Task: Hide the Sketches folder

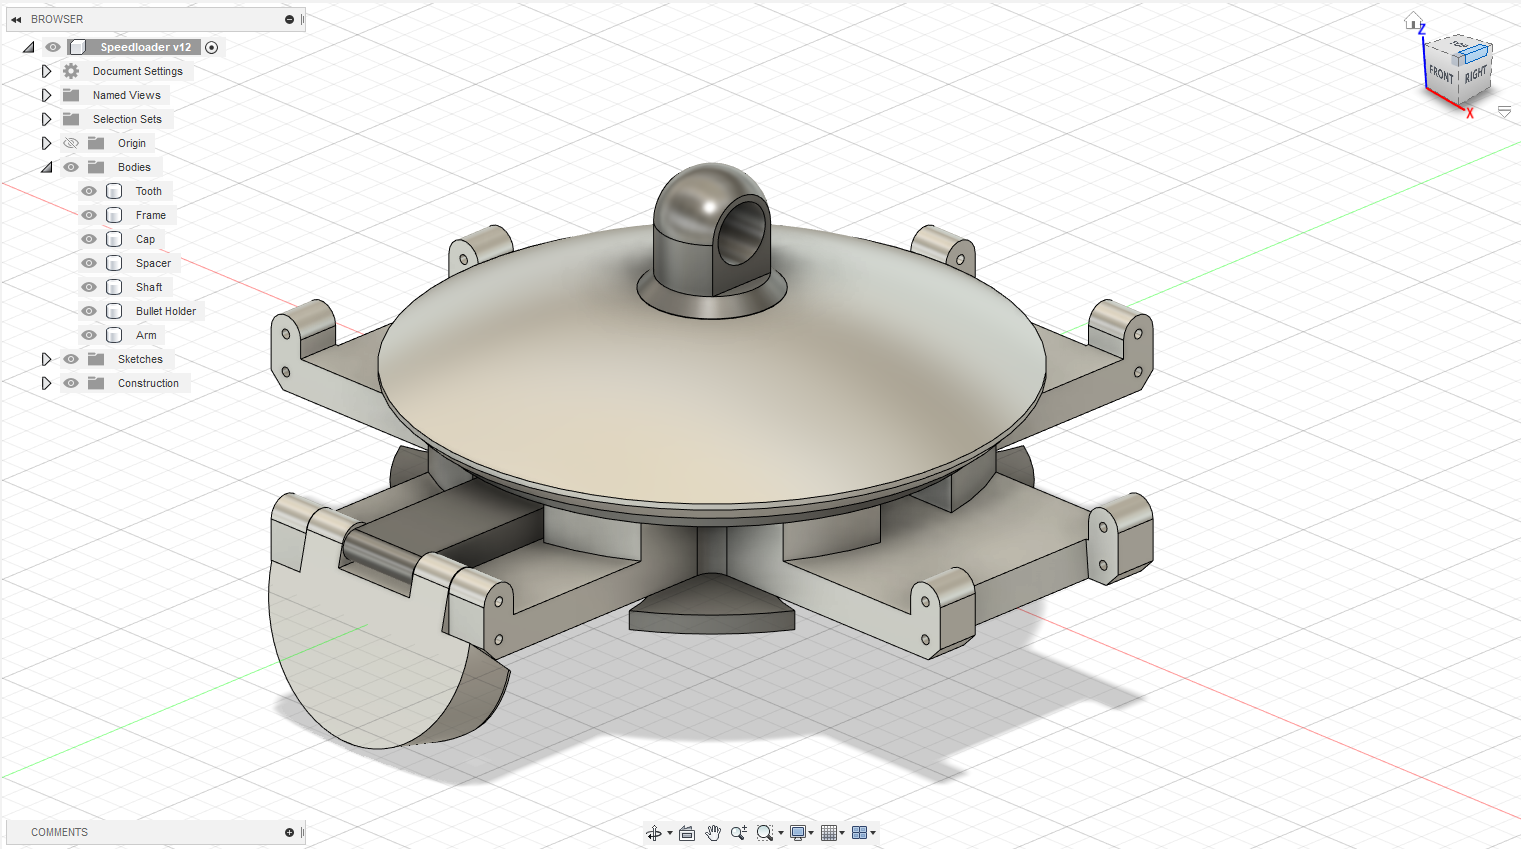Action: [71, 359]
